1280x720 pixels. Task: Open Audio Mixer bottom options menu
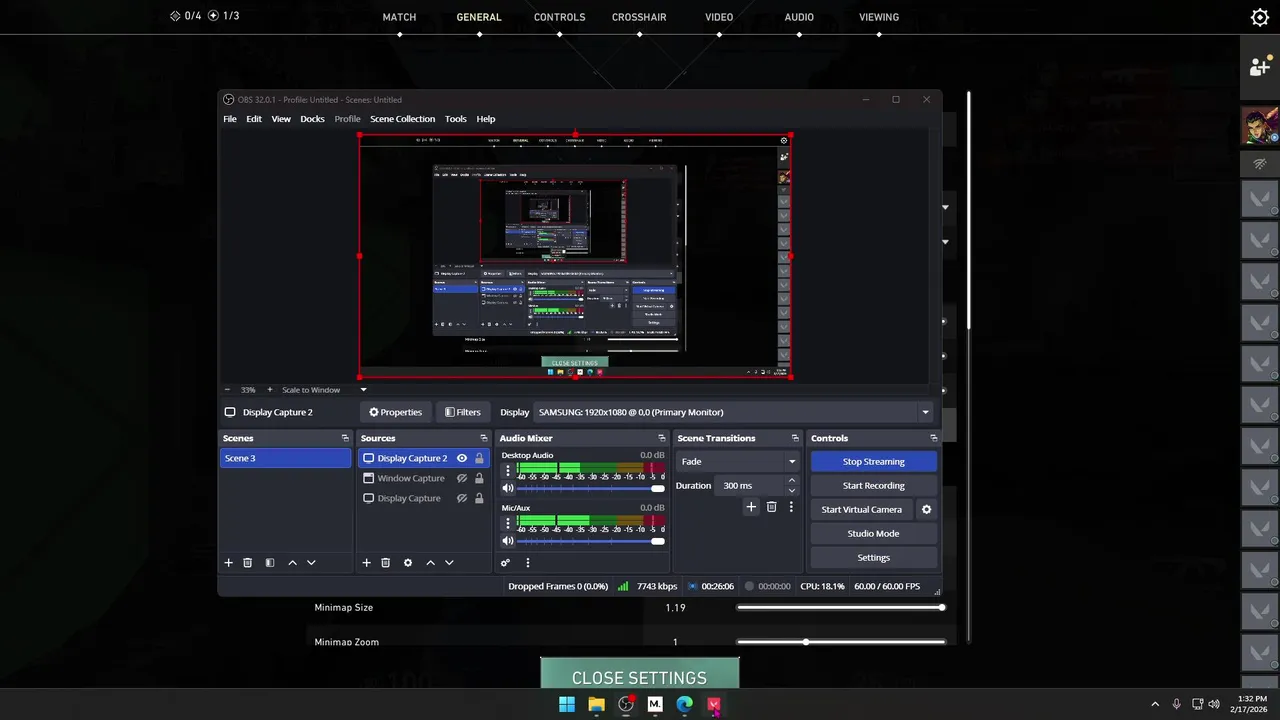tap(528, 563)
